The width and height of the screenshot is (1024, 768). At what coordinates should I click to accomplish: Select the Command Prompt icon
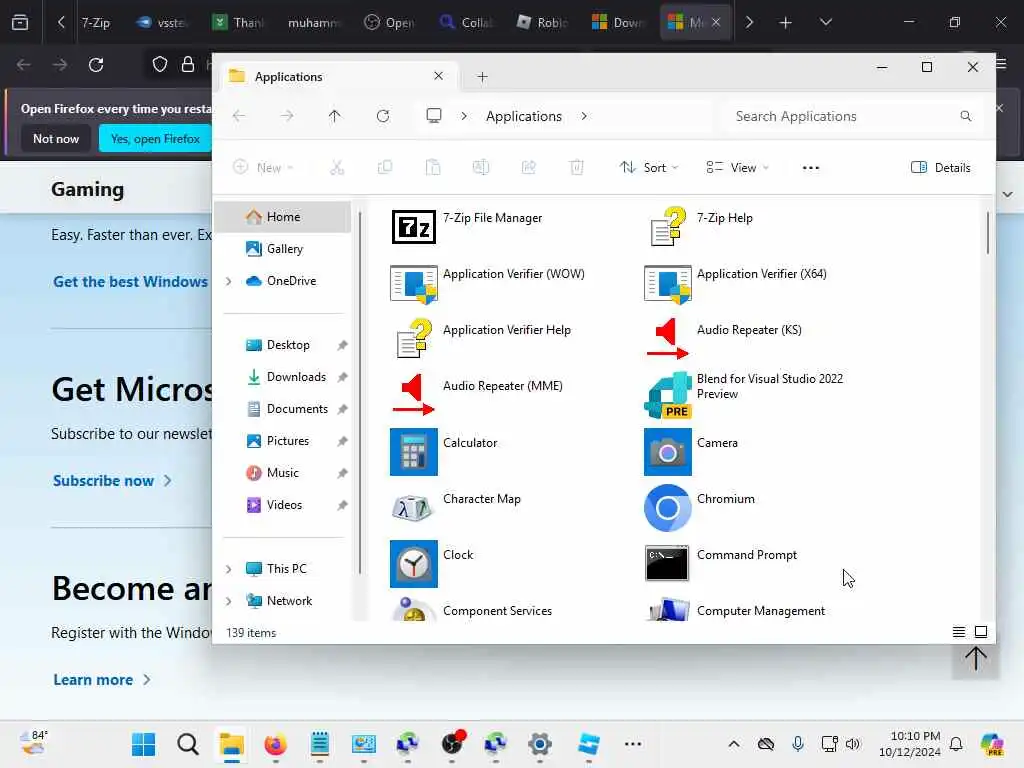pyautogui.click(x=667, y=564)
